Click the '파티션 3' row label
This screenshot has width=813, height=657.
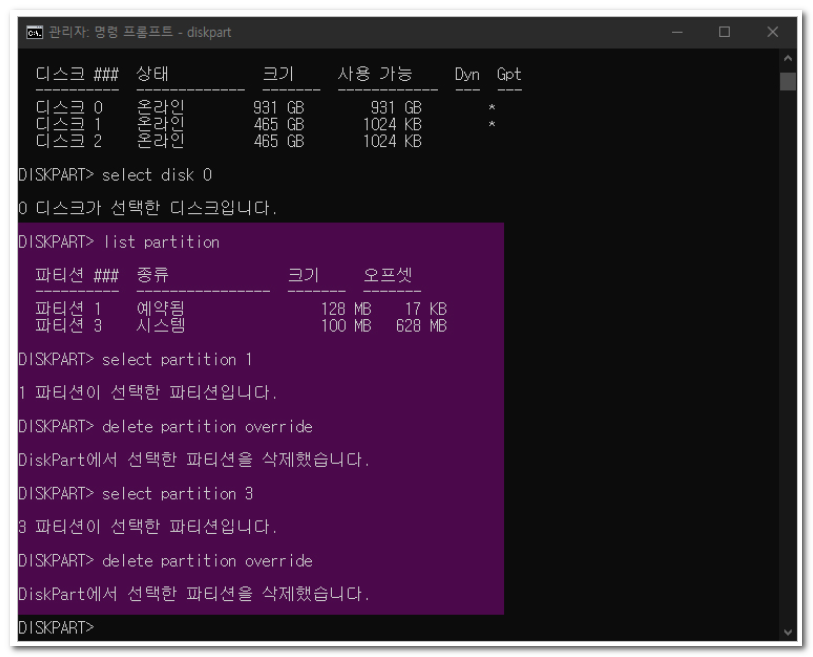coord(68,325)
